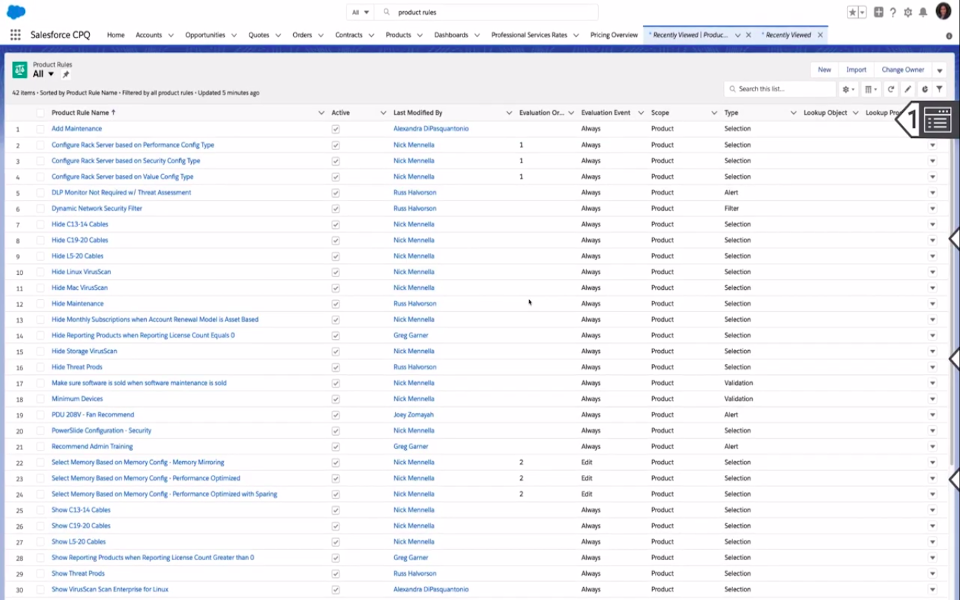Toggle Active checkbox for PDU 208V - Fan Recommend

pyautogui.click(x=336, y=415)
